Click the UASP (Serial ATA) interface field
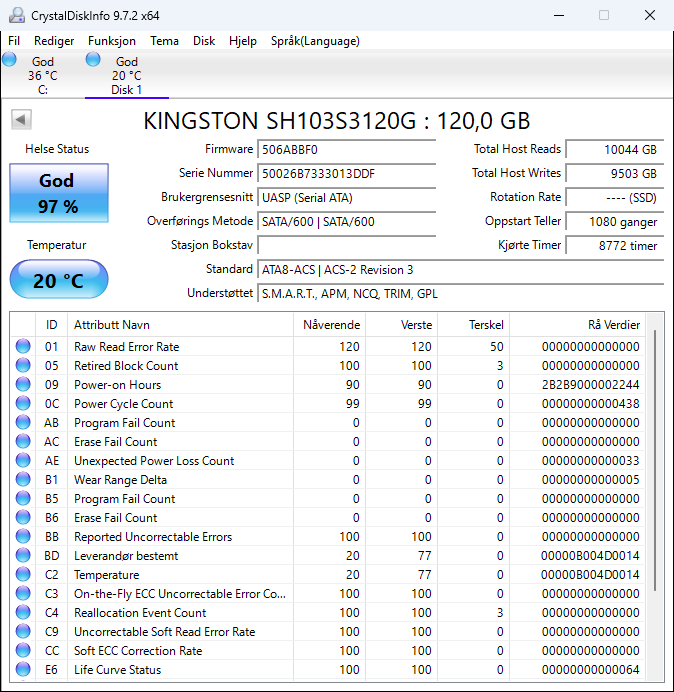674x692 pixels. [x=346, y=197]
